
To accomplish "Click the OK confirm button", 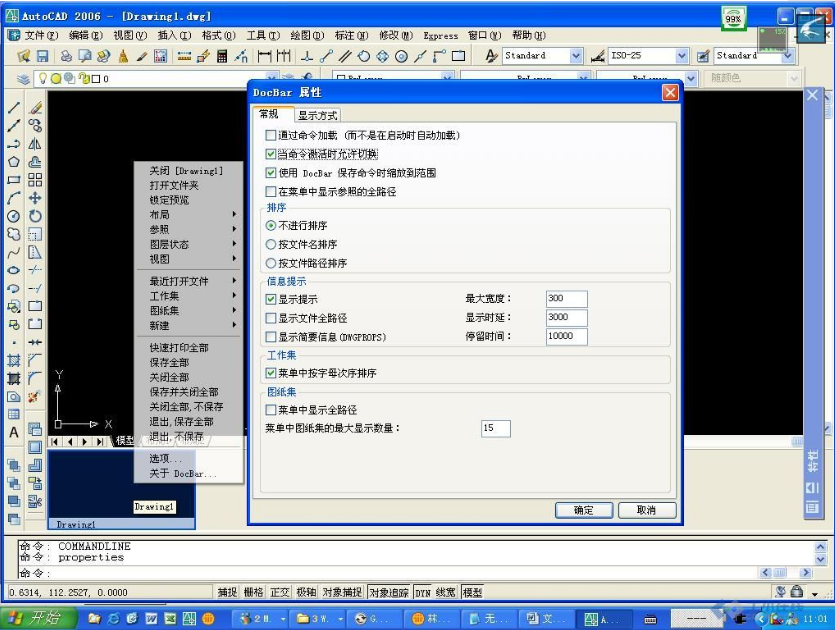I will pos(584,510).
